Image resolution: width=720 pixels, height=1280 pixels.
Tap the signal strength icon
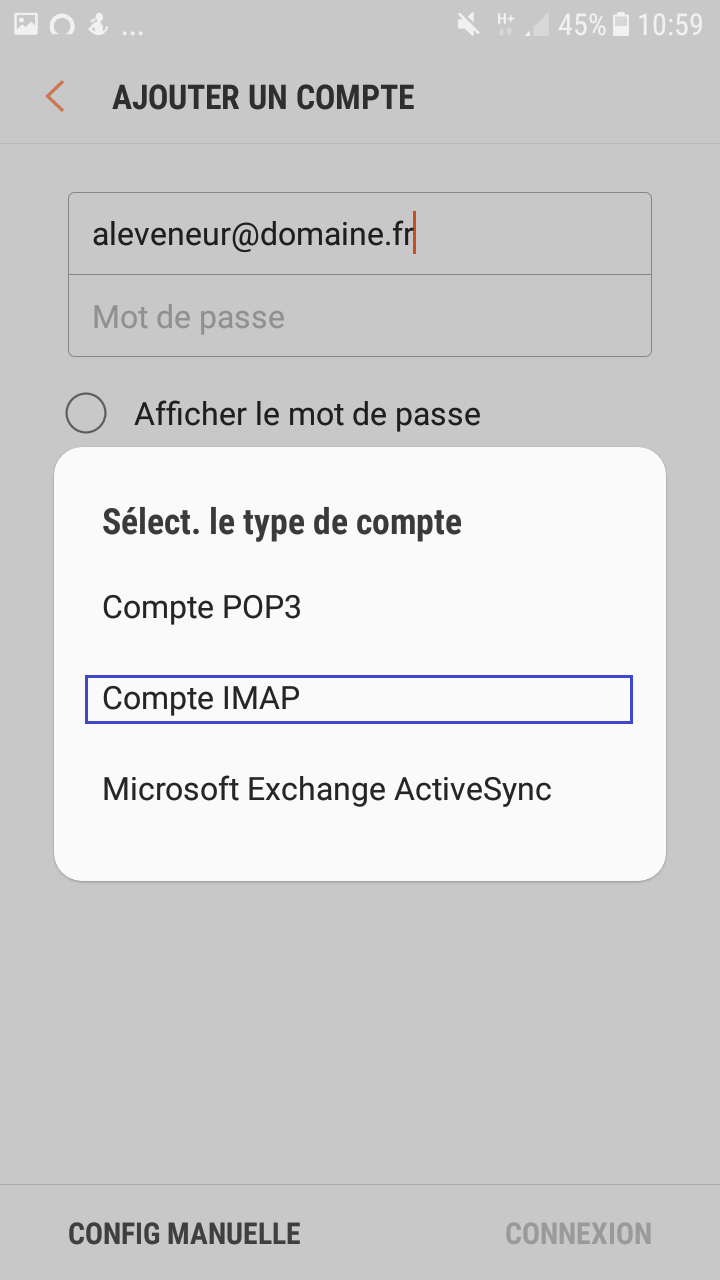tap(537, 25)
